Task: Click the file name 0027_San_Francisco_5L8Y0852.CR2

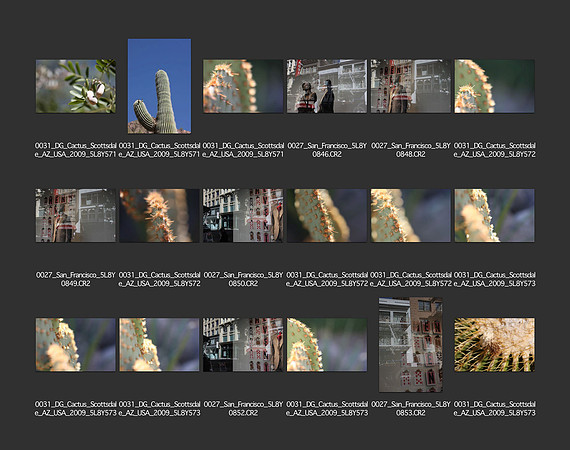Action: coord(243,408)
